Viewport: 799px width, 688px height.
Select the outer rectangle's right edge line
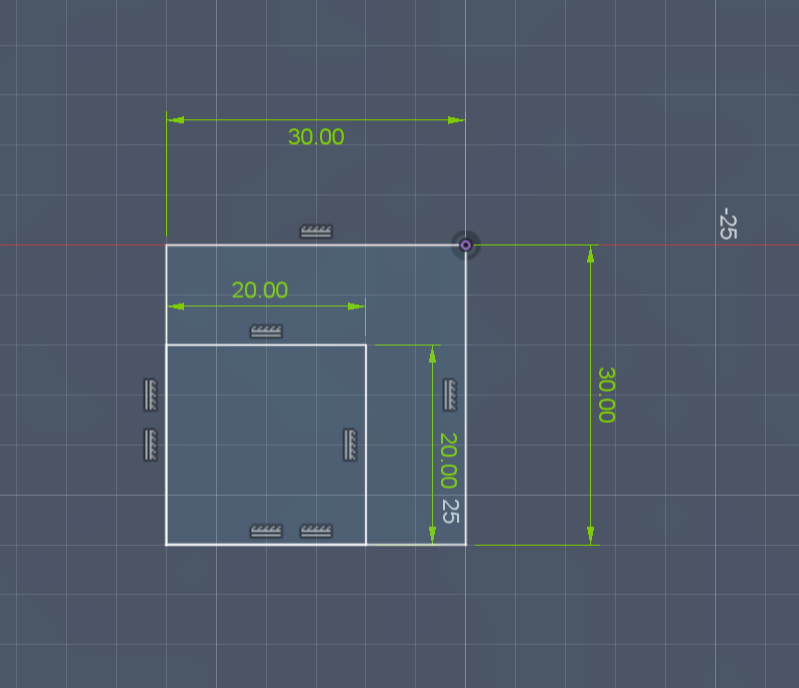coord(466,395)
